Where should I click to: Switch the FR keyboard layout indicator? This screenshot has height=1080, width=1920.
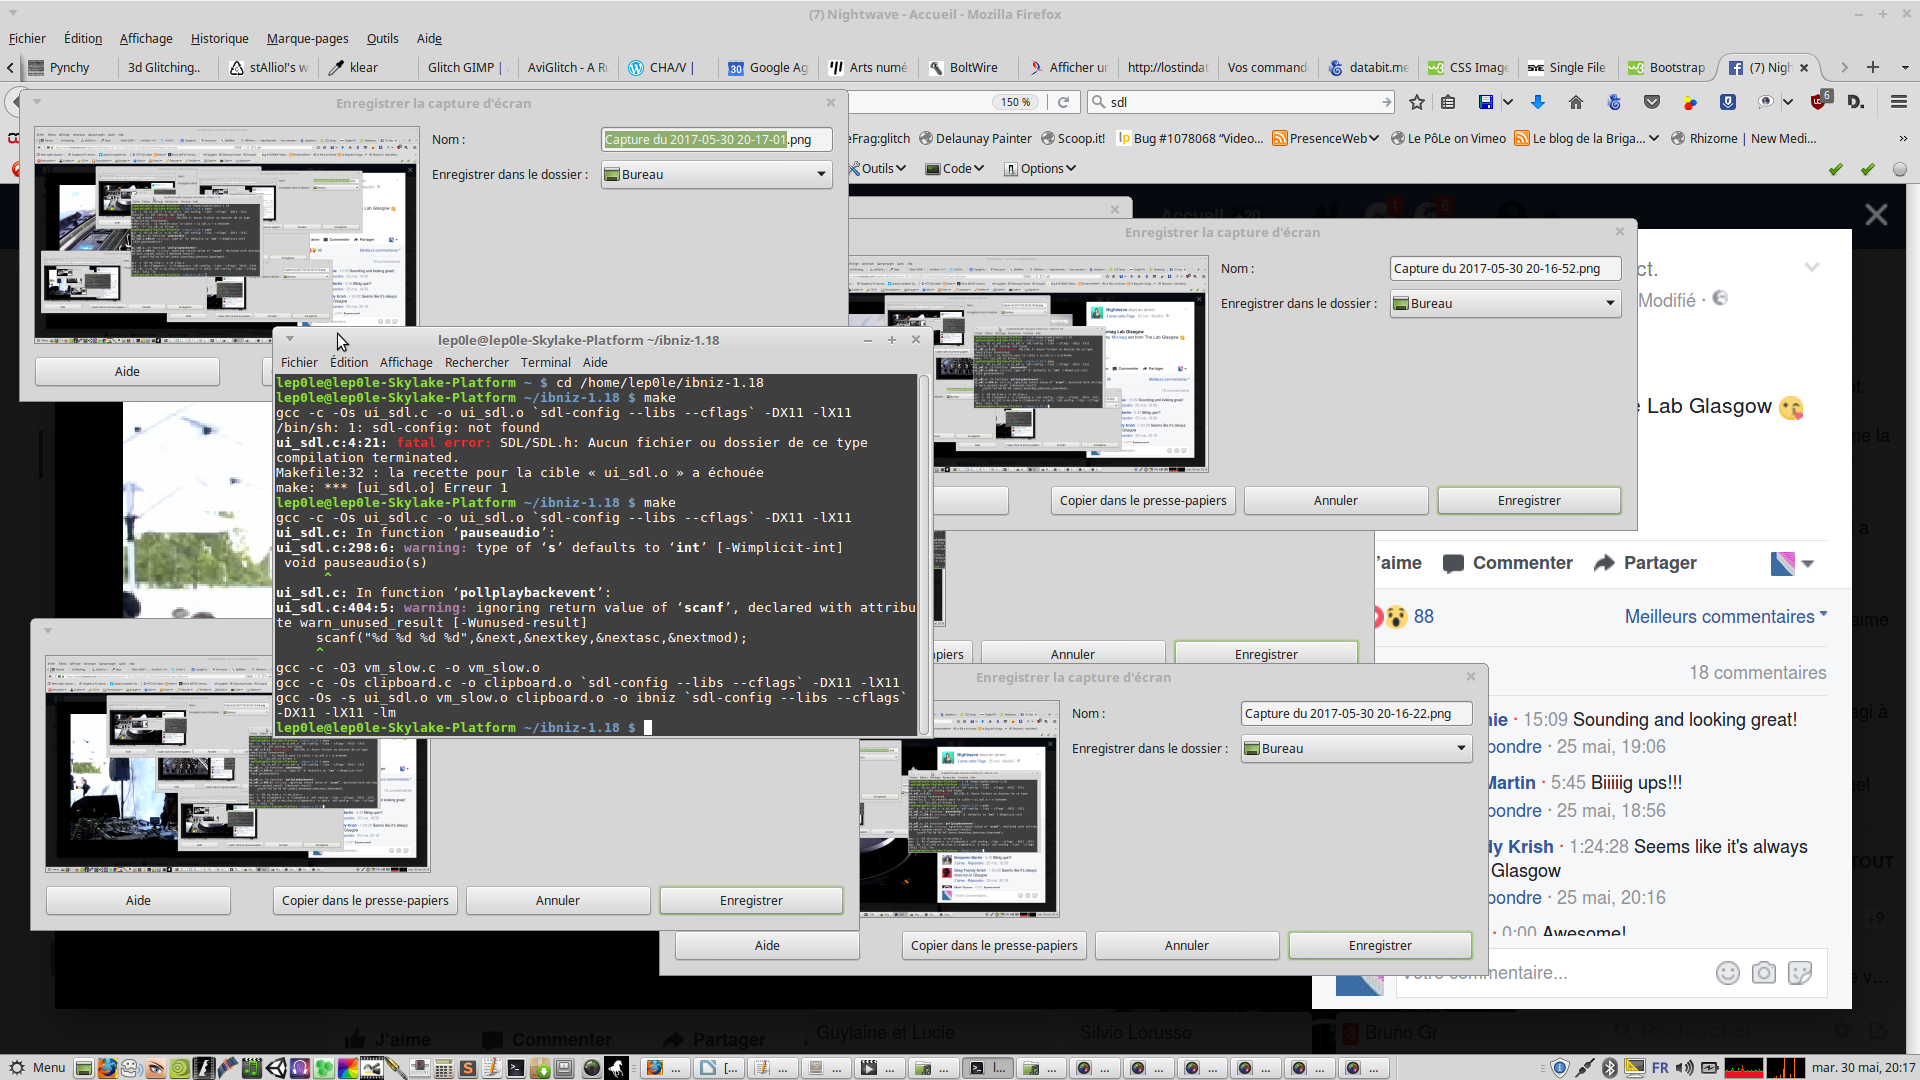1660,1068
